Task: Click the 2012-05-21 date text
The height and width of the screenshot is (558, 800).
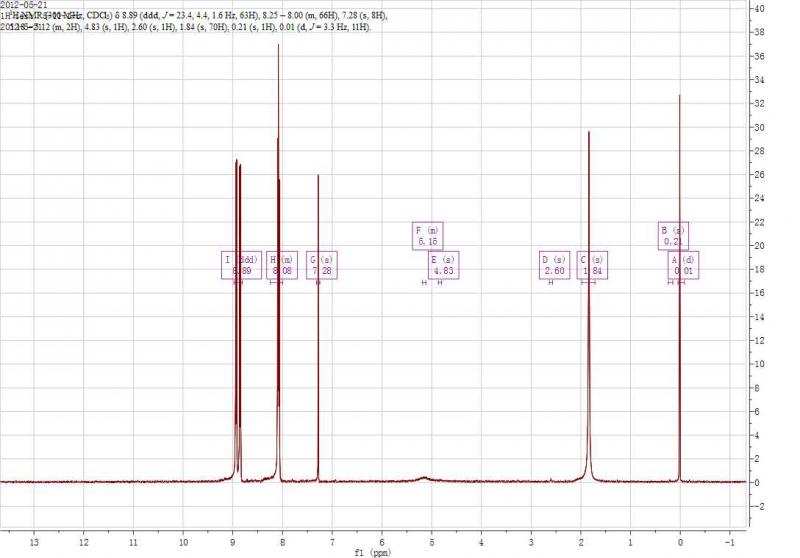Action: pyautogui.click(x=23, y=5)
